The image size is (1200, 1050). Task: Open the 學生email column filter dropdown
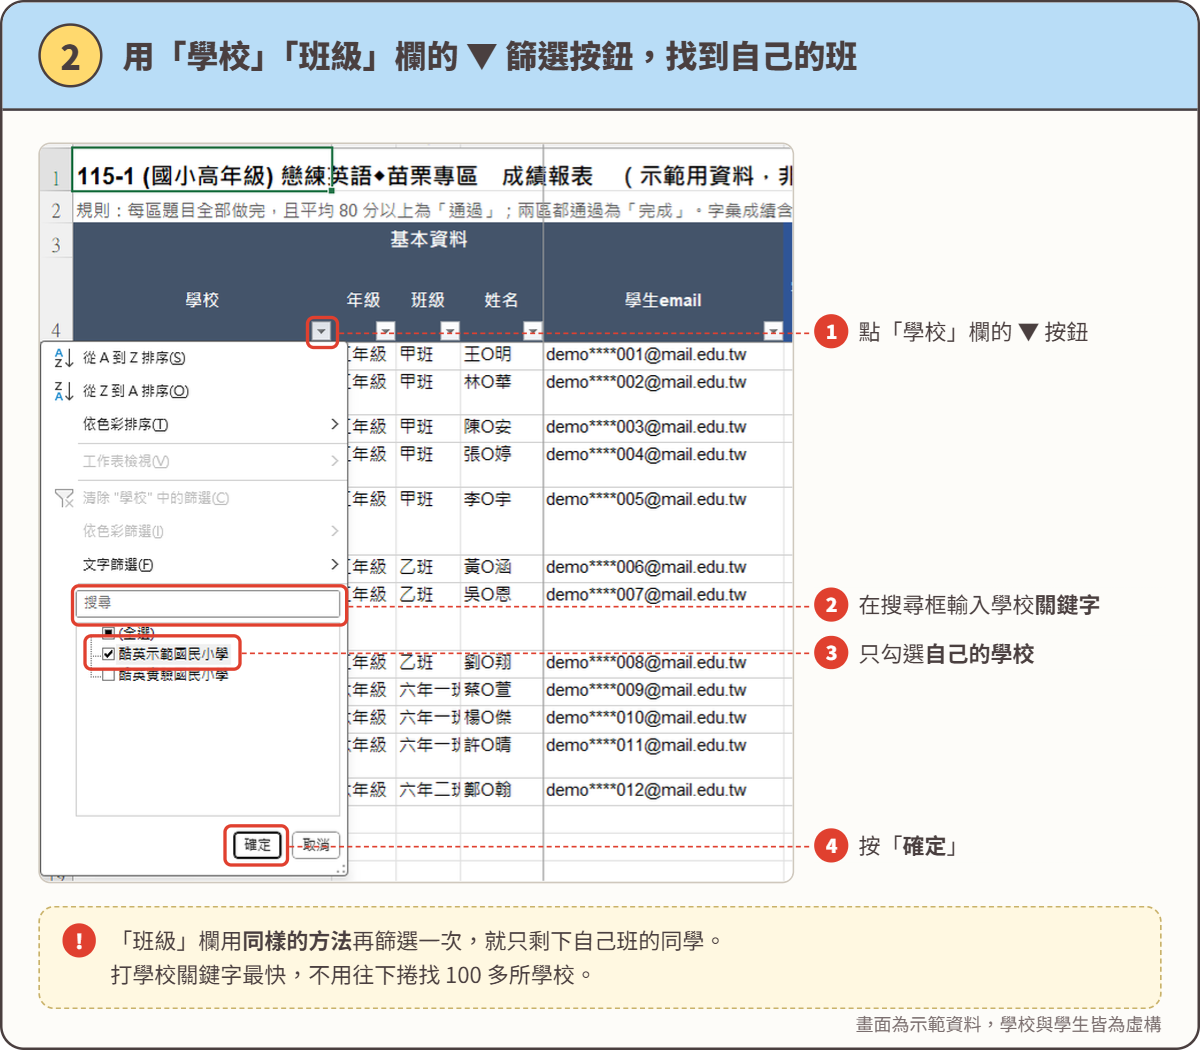pos(773,331)
